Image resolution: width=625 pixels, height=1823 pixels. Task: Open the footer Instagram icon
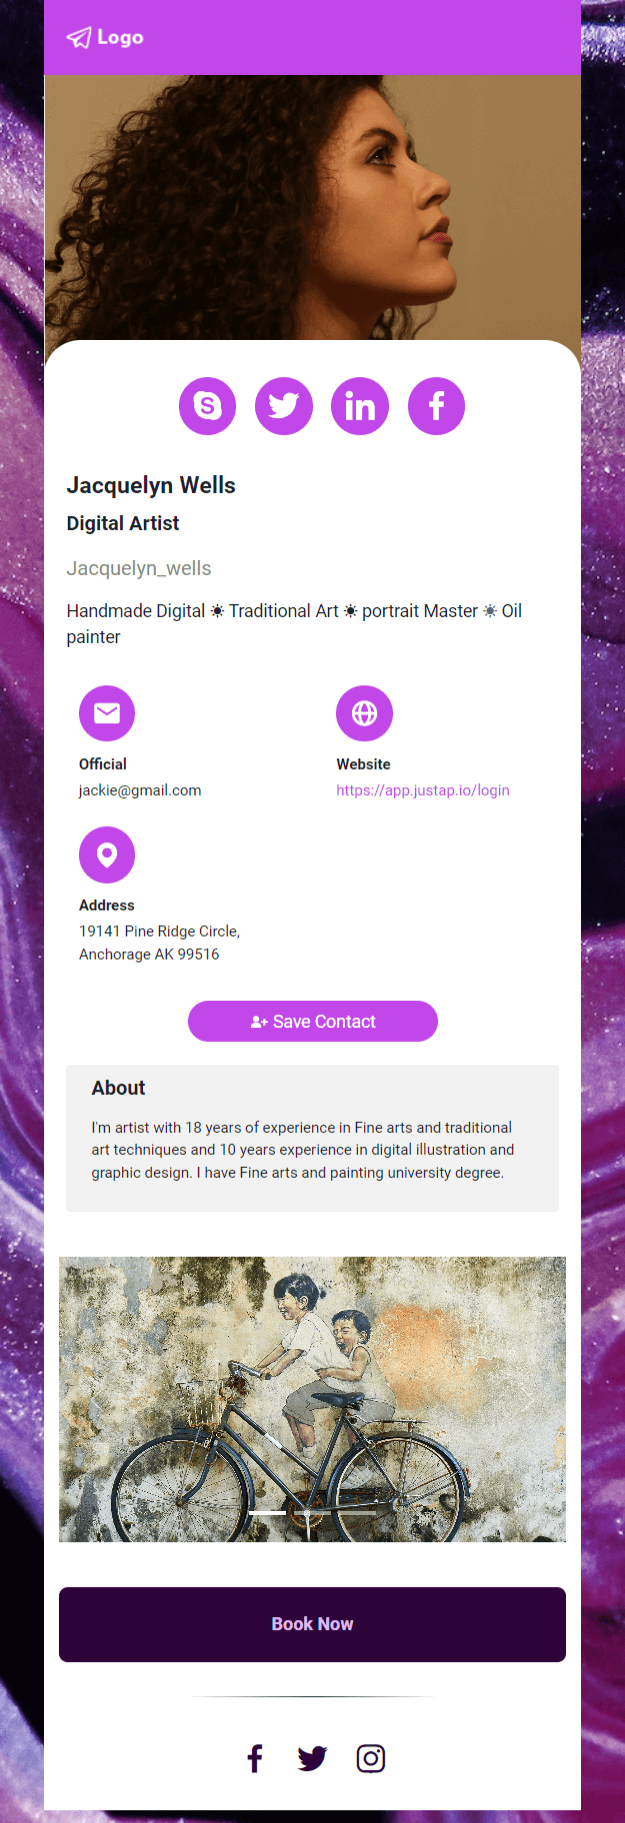pos(371,1758)
